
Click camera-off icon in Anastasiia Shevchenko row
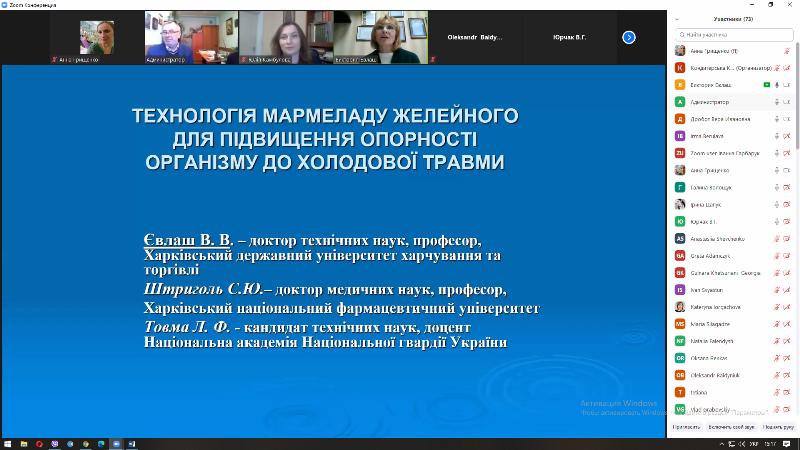point(787,239)
